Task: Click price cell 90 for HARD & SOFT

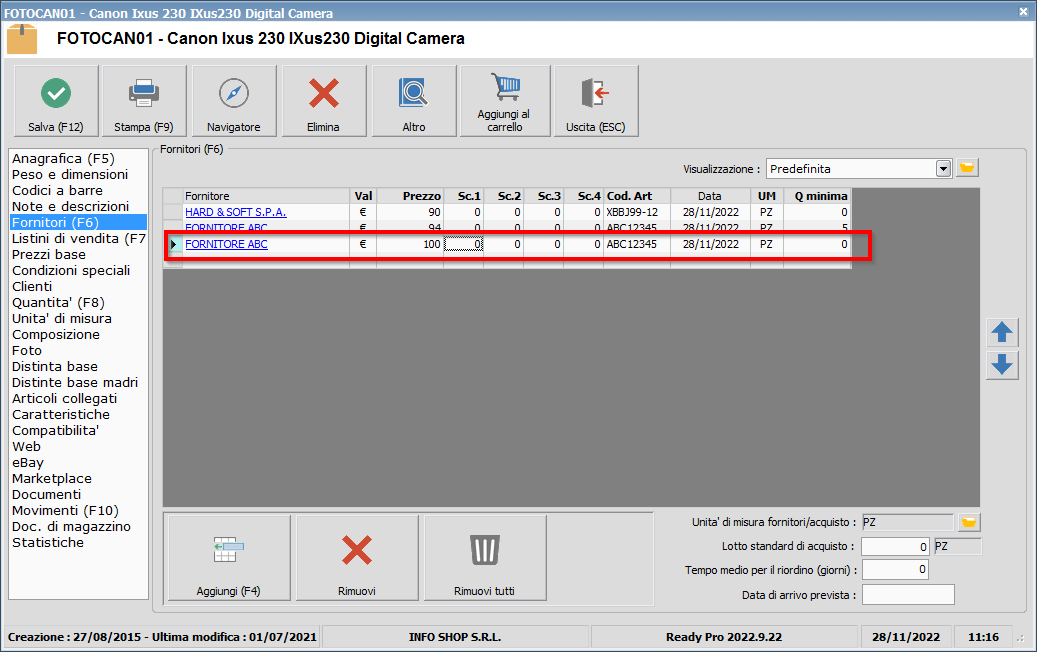Action: pos(410,212)
